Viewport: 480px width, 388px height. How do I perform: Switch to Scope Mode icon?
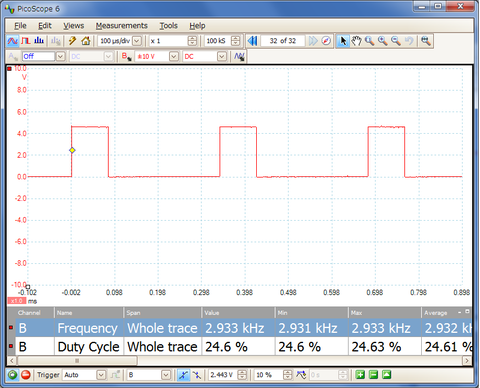pos(12,41)
